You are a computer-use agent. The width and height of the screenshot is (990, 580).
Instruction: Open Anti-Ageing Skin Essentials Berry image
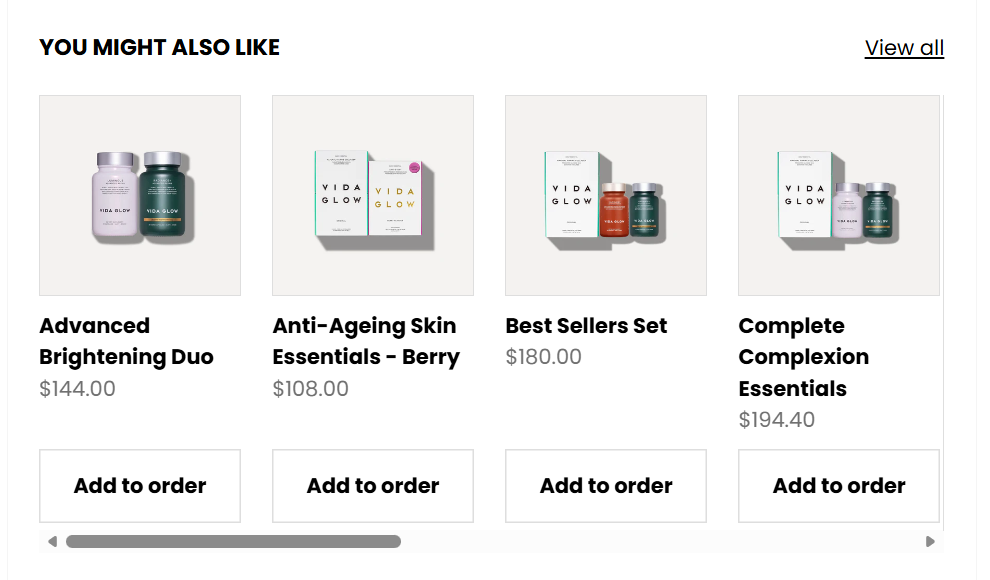point(373,195)
